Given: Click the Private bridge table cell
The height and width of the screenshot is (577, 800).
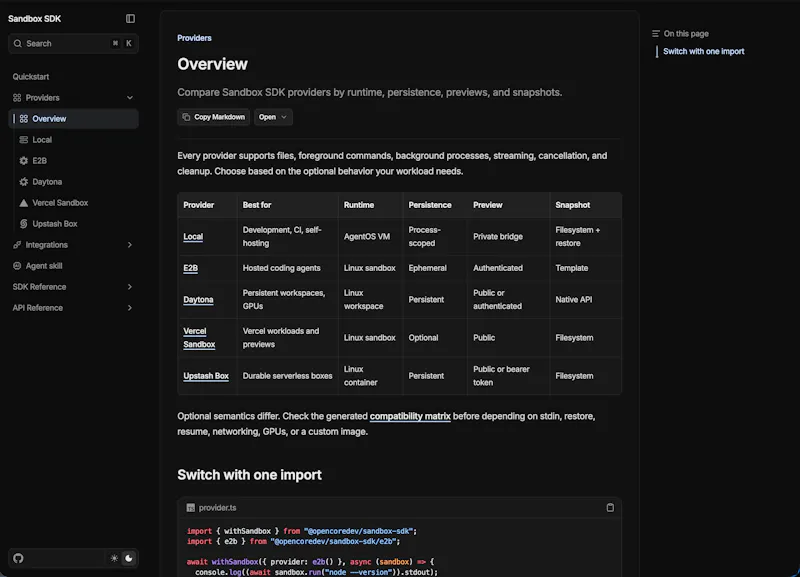Looking at the screenshot, I should click(497, 237).
